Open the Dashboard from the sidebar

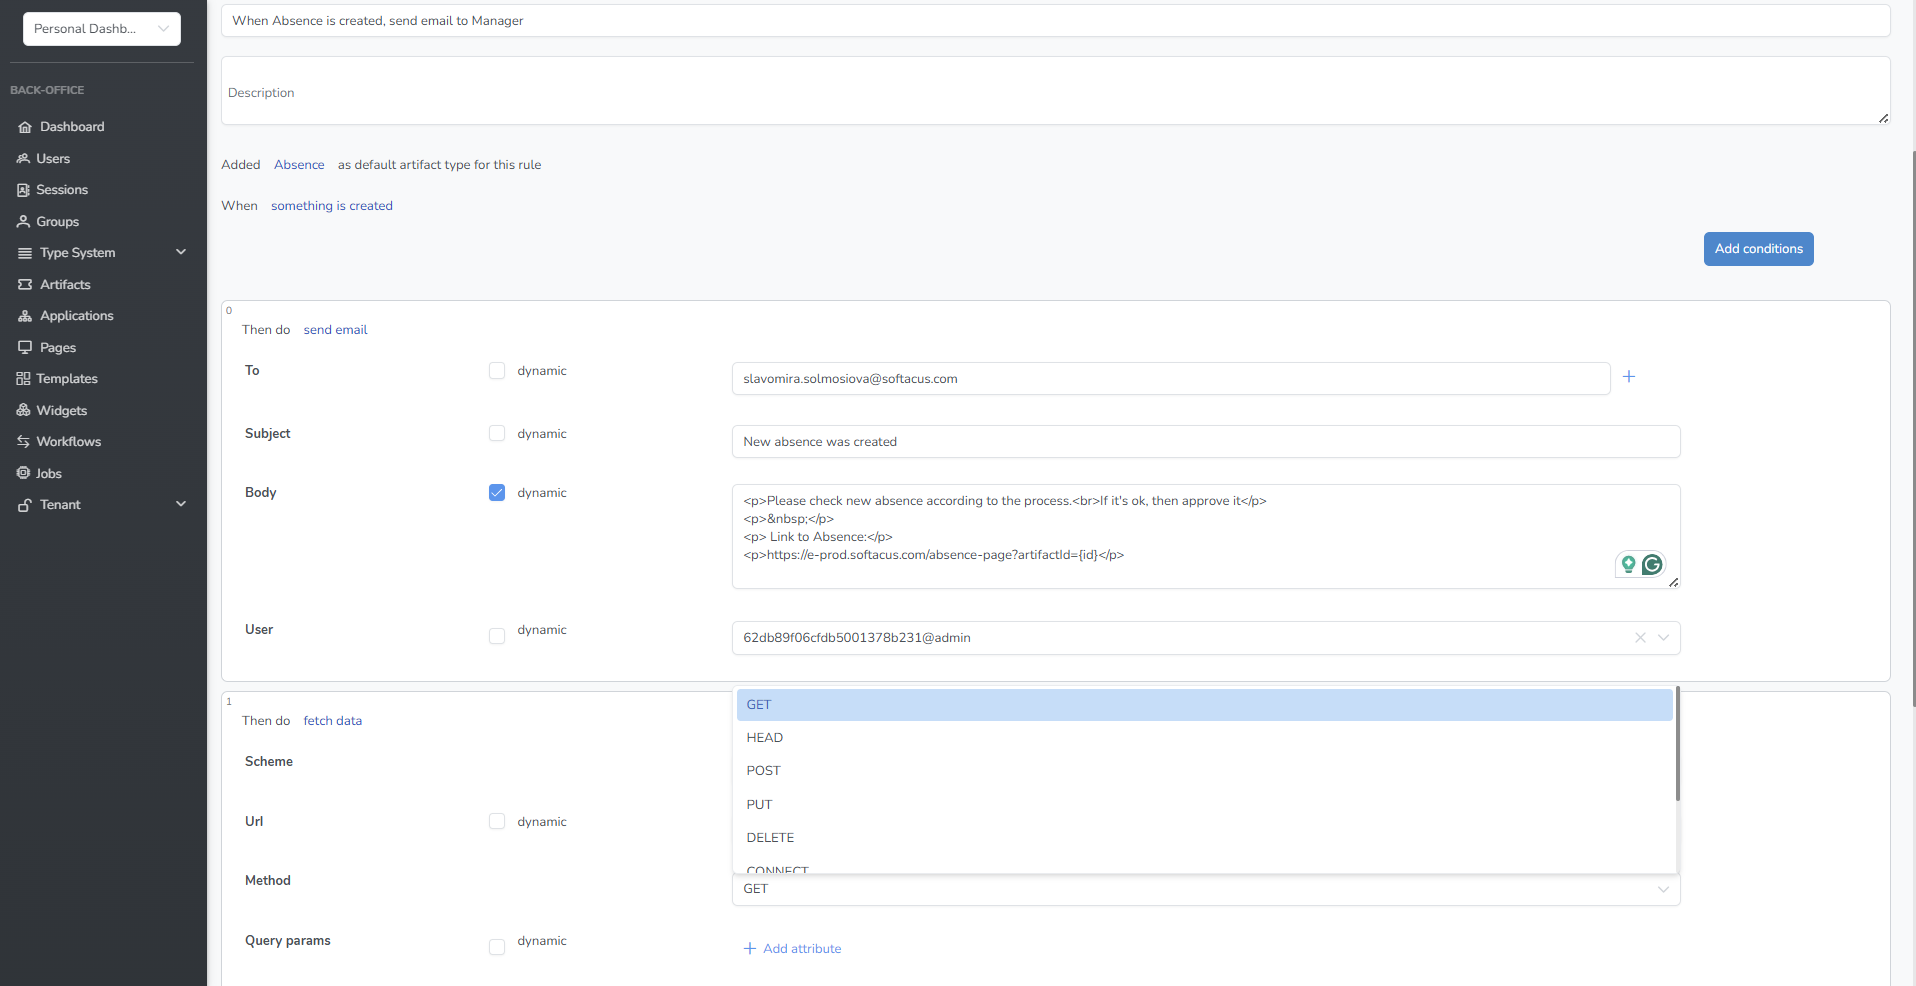coord(71,126)
